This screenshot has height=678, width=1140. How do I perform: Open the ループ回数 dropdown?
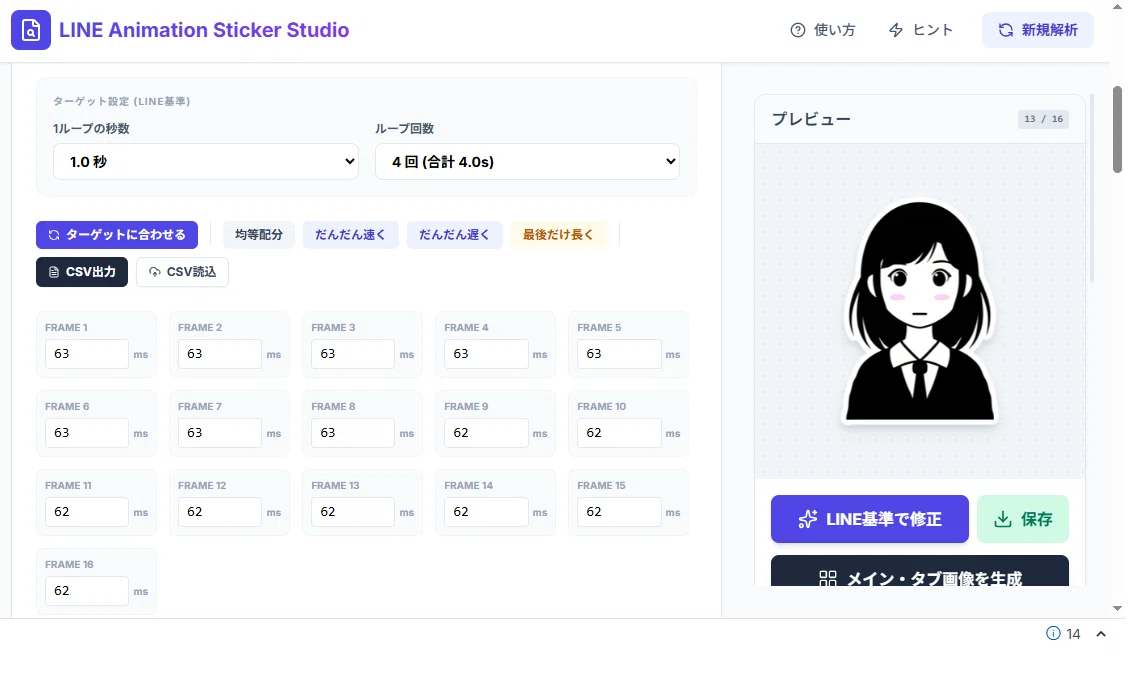[x=527, y=161]
